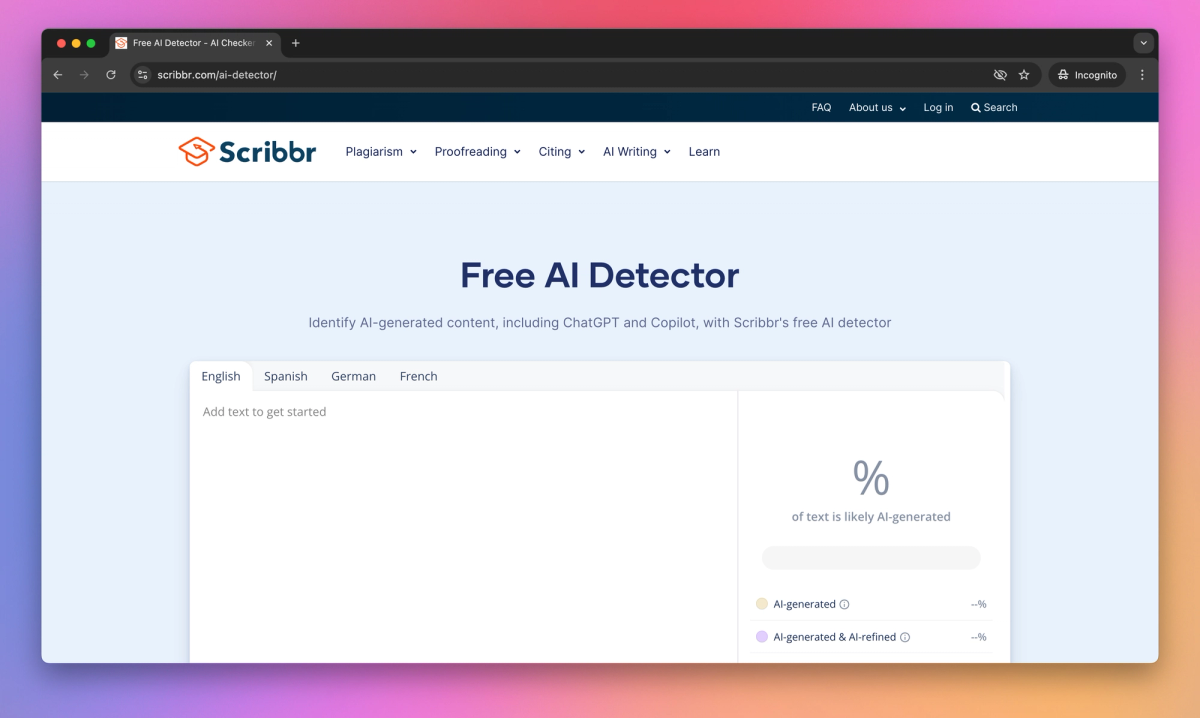Click the Scribbr logo
The height and width of the screenshot is (718, 1200).
pyautogui.click(x=247, y=152)
